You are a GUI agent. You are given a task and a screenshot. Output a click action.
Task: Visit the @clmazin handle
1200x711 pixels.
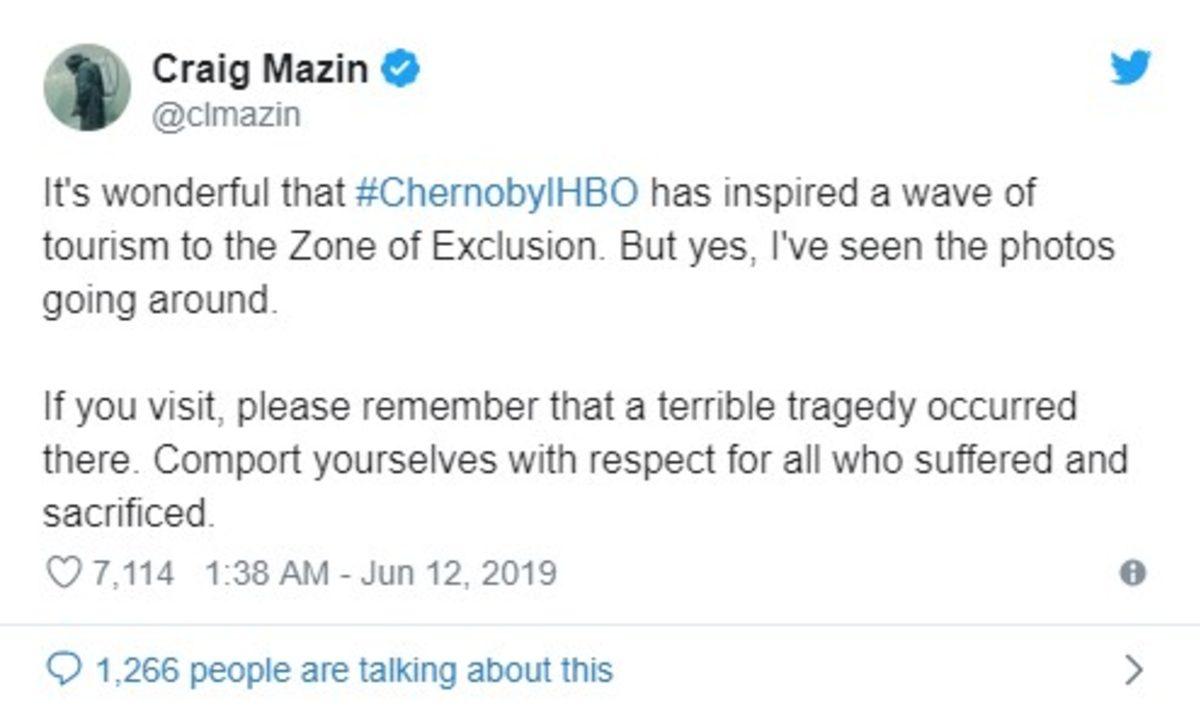[226, 116]
